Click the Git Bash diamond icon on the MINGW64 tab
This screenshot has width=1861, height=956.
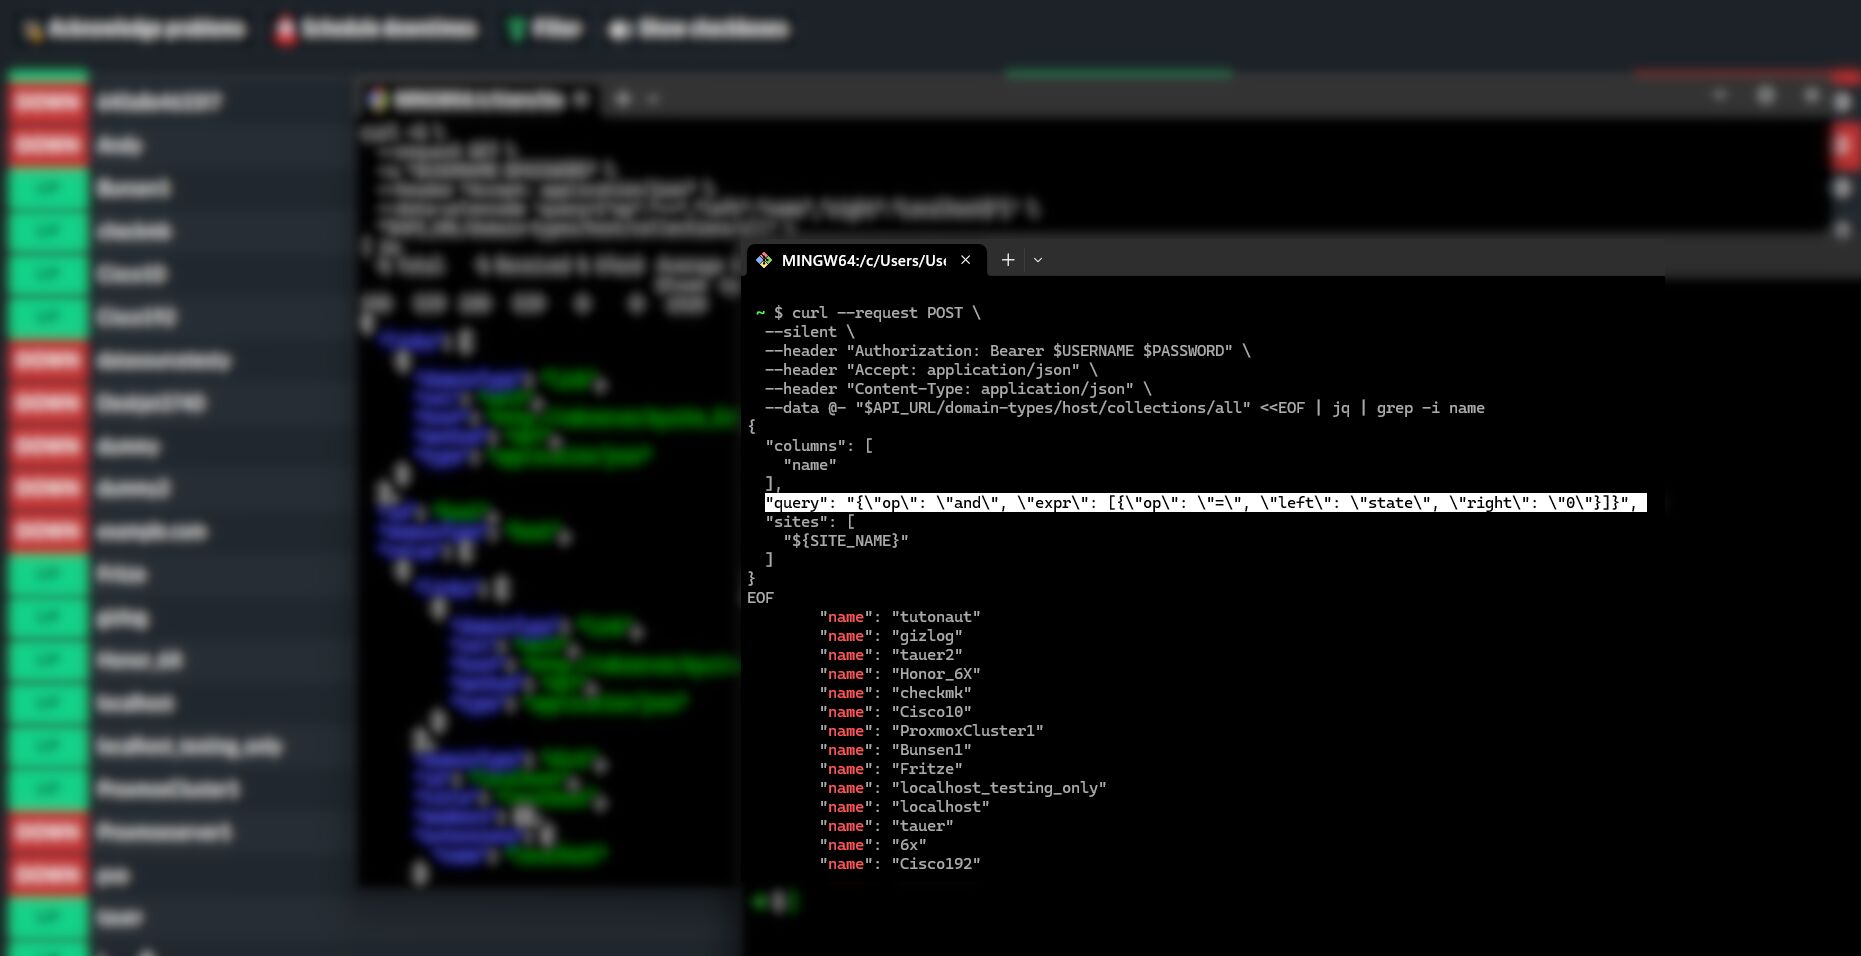(763, 260)
